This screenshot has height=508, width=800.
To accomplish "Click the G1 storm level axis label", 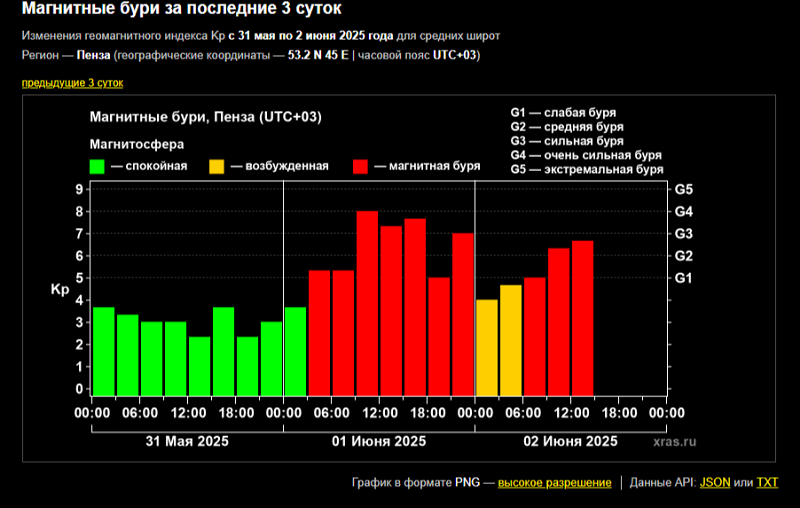I will point(684,278).
